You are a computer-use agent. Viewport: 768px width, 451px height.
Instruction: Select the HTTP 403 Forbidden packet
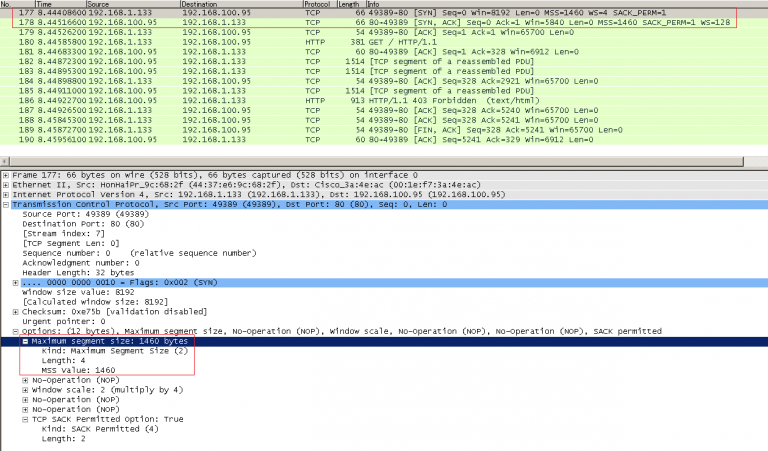point(300,100)
